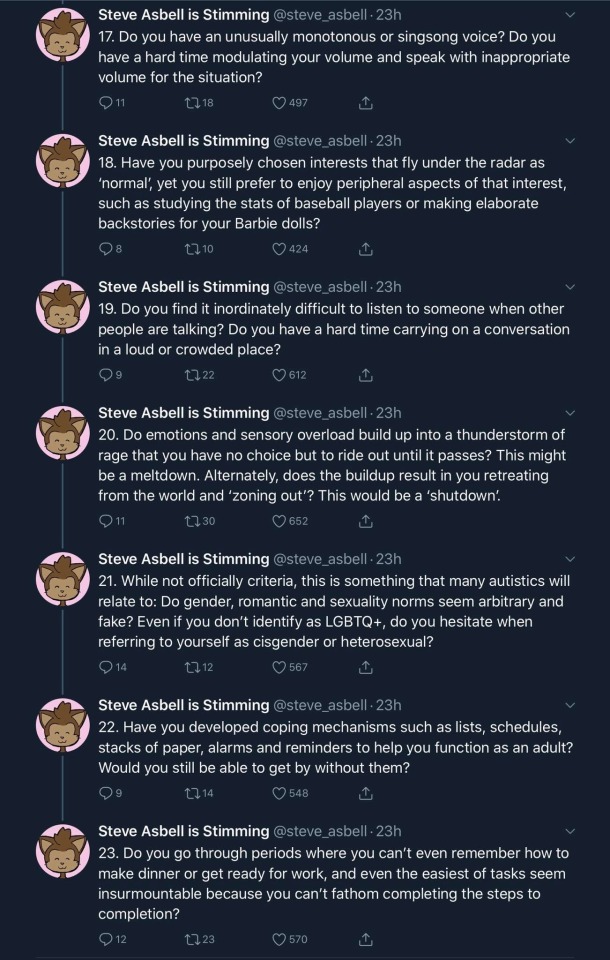Viewport: 610px width, 960px height.
Task: Click @steve_asbell handle on tweet 22
Action: [320, 705]
